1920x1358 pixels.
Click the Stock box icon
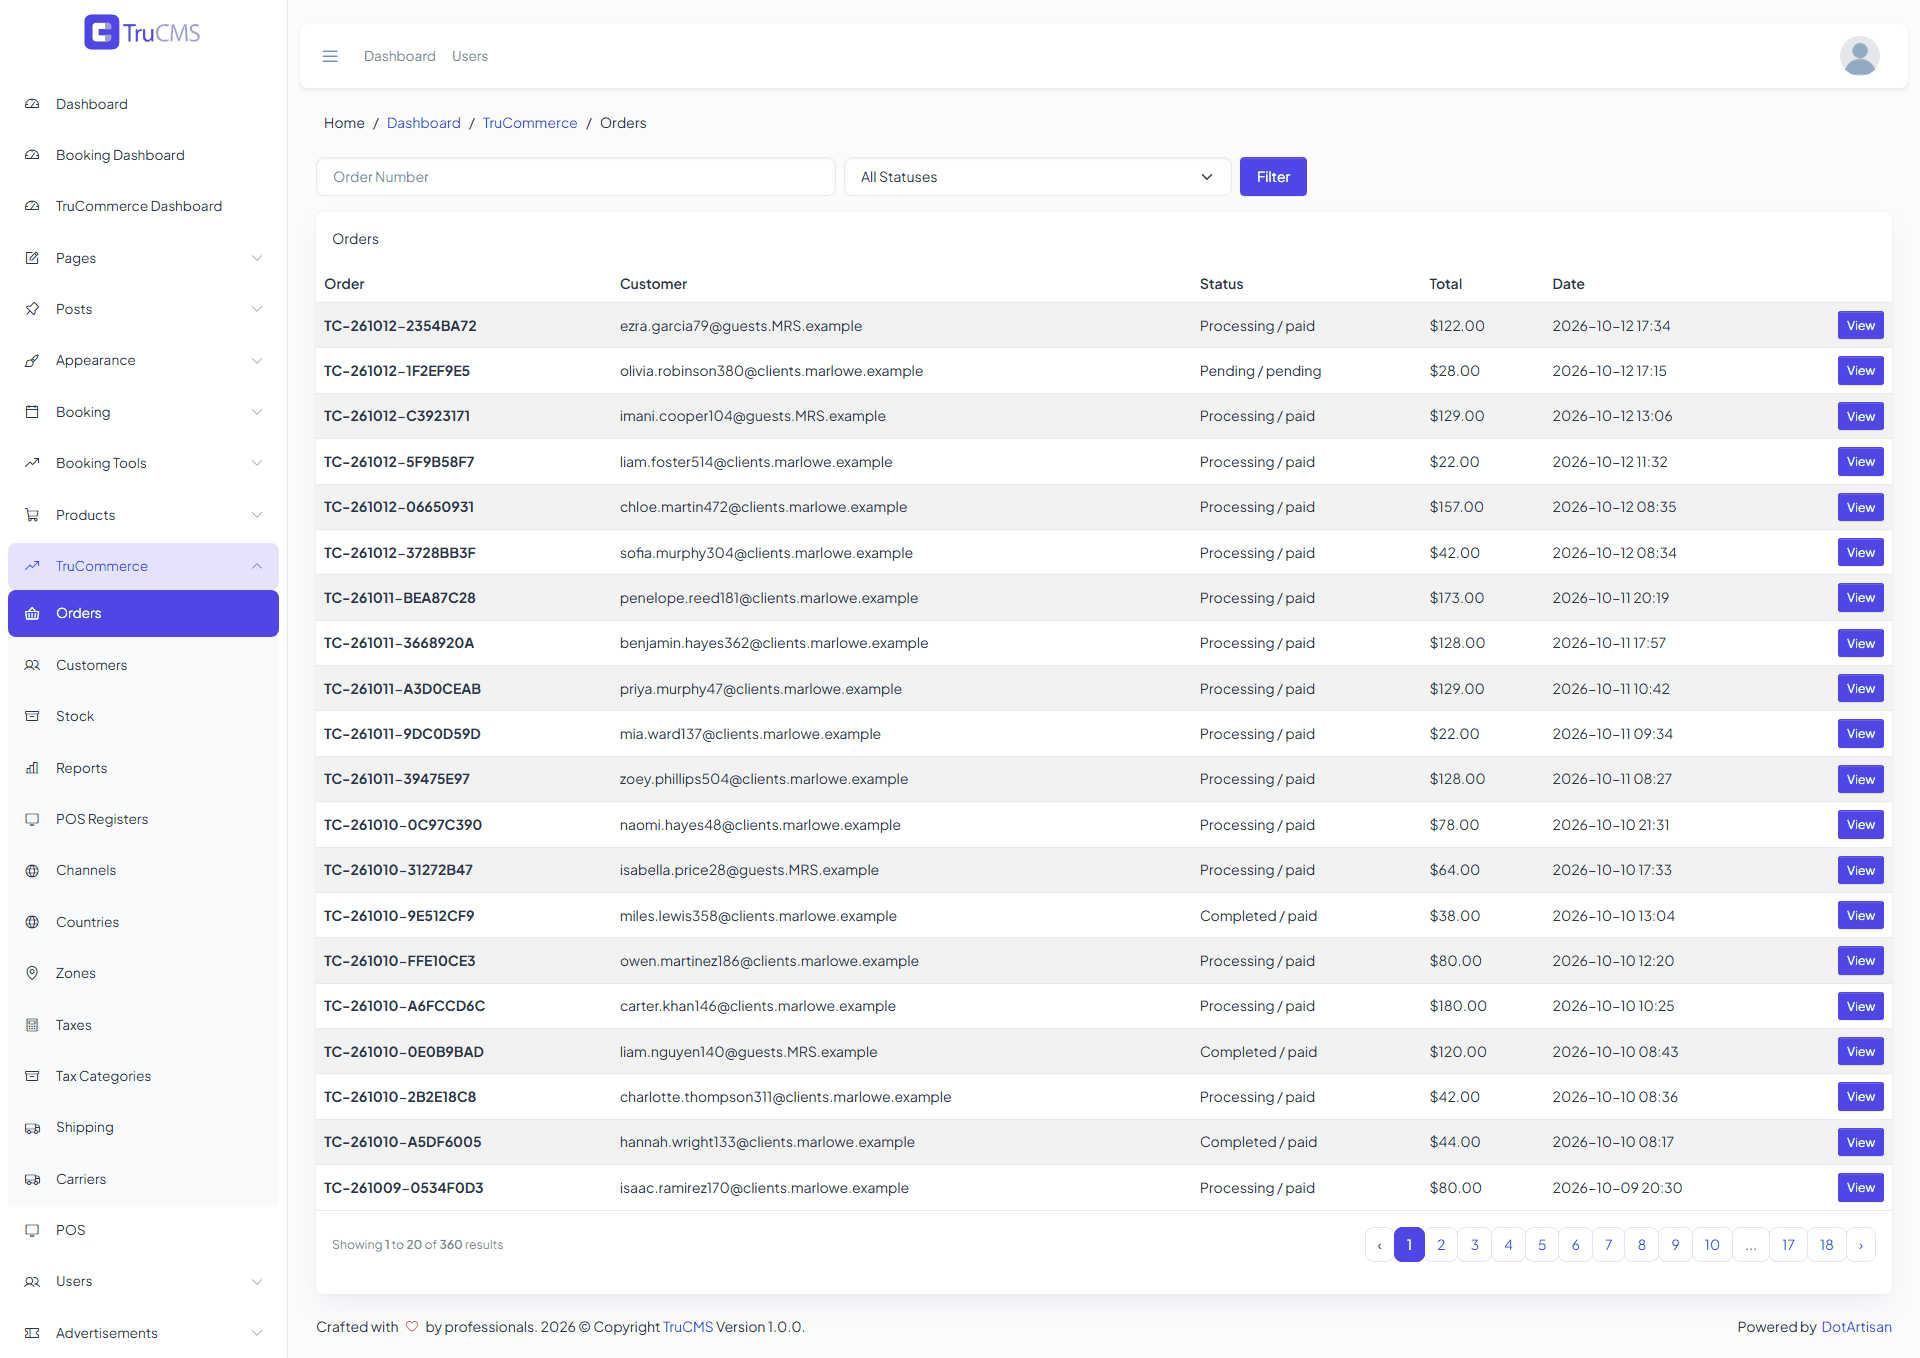[x=32, y=716]
